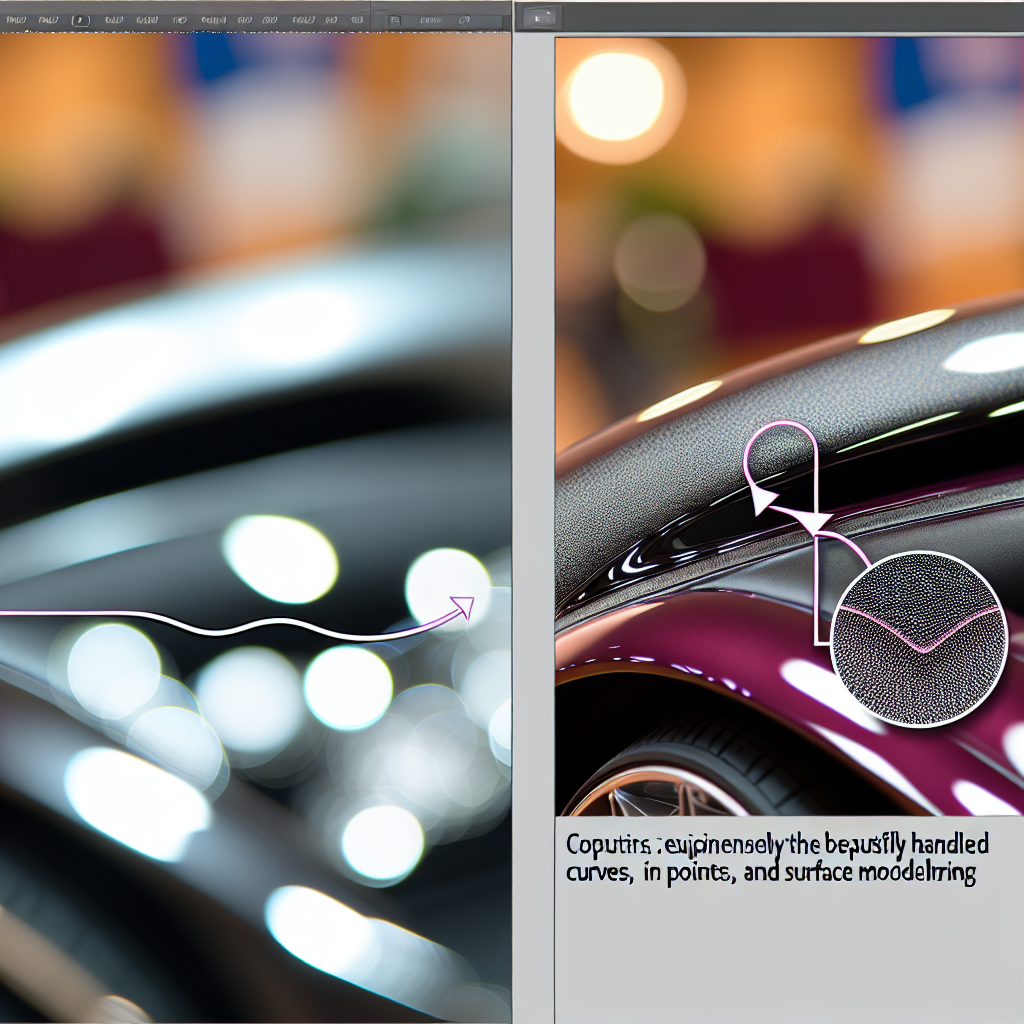1024x1024 pixels.
Task: Select the sharp maroon car image in the right panel
Action: [790, 426]
